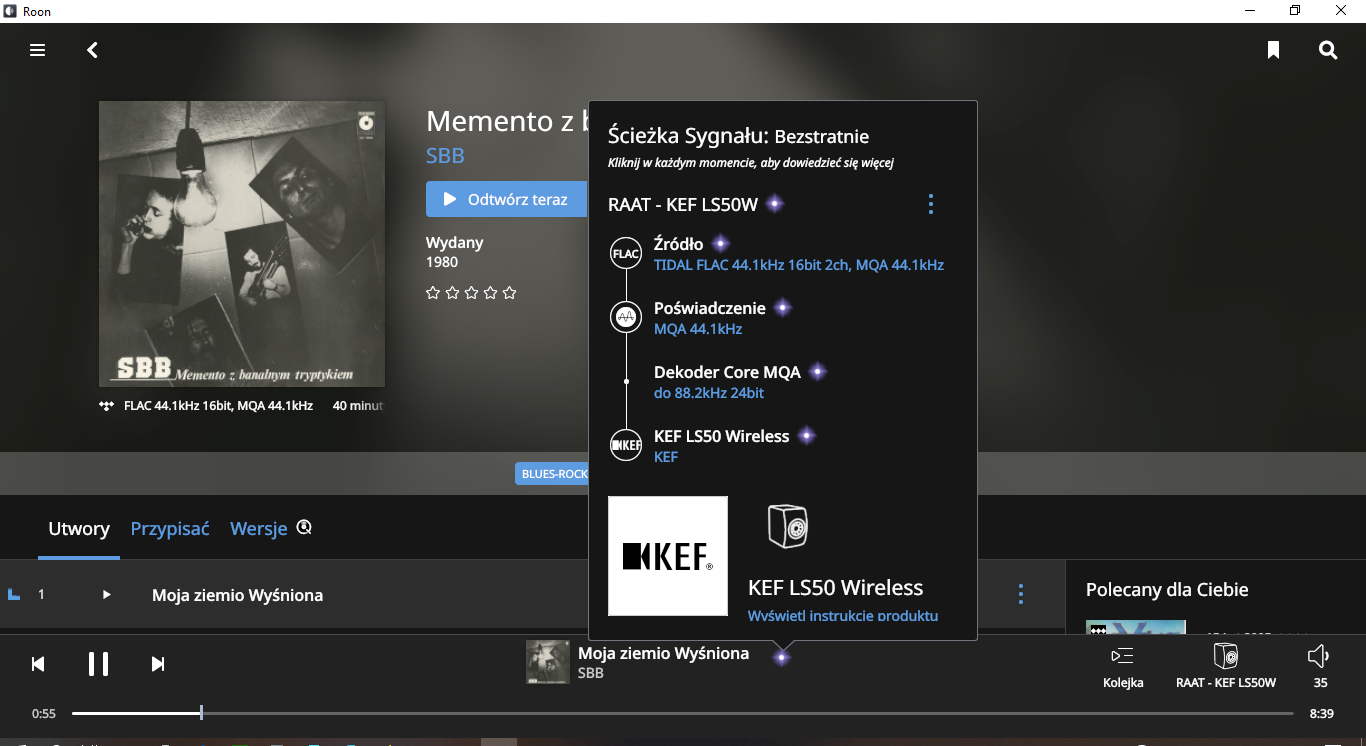Click the MQA authentication waveform icon
Screen dimensions: 1366x746
tap(626, 318)
